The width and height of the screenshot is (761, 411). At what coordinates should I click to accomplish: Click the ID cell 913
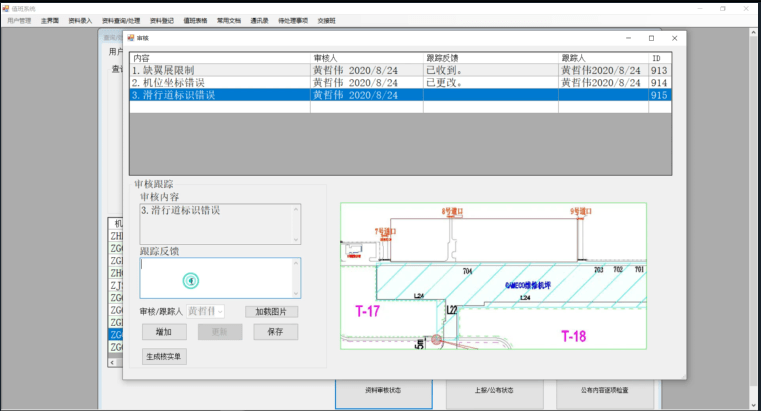click(x=660, y=70)
